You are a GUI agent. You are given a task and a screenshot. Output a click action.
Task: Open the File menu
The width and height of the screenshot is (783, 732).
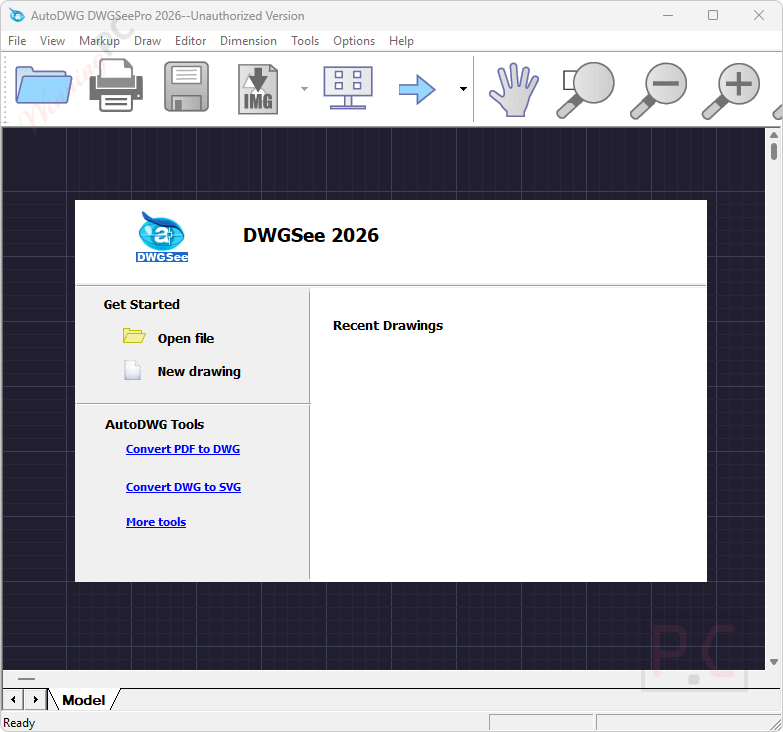click(x=17, y=41)
